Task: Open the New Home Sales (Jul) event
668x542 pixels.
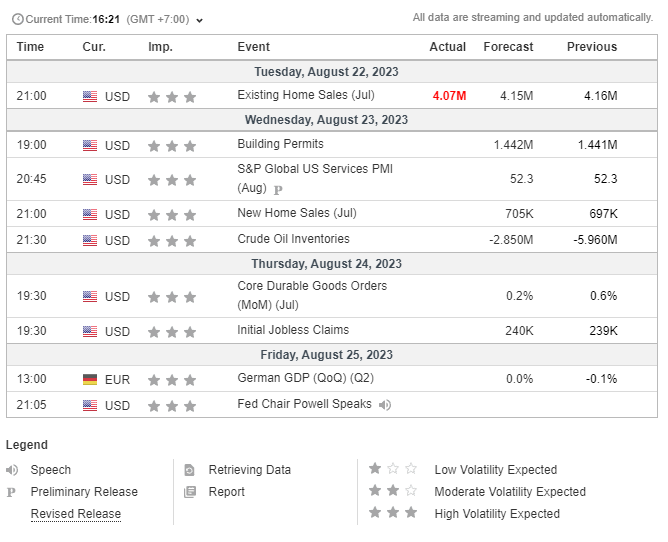Action: tap(296, 214)
